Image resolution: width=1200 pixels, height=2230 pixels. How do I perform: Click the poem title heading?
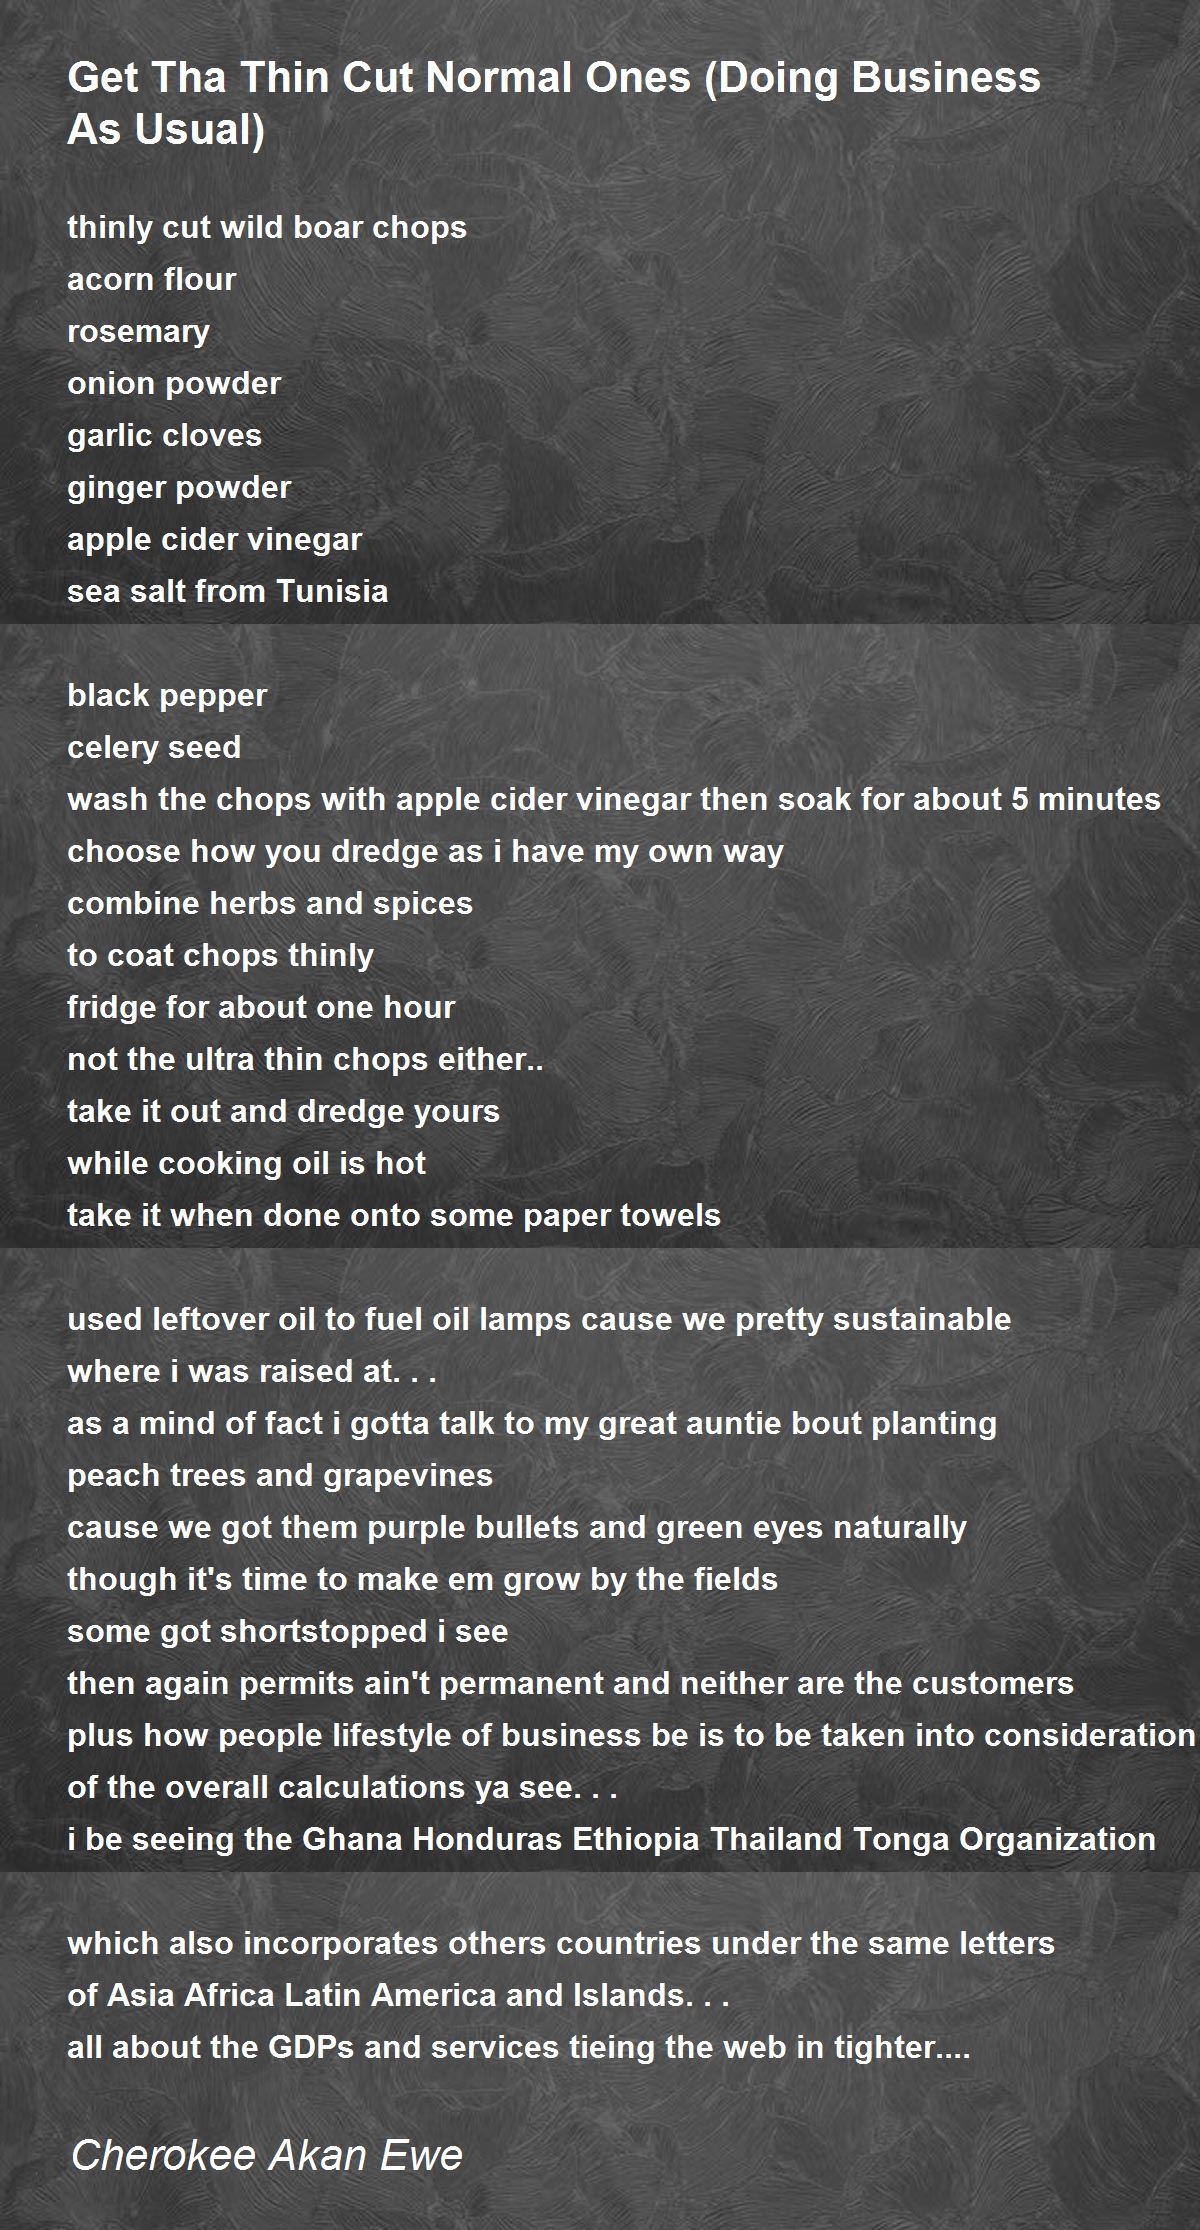[554, 104]
